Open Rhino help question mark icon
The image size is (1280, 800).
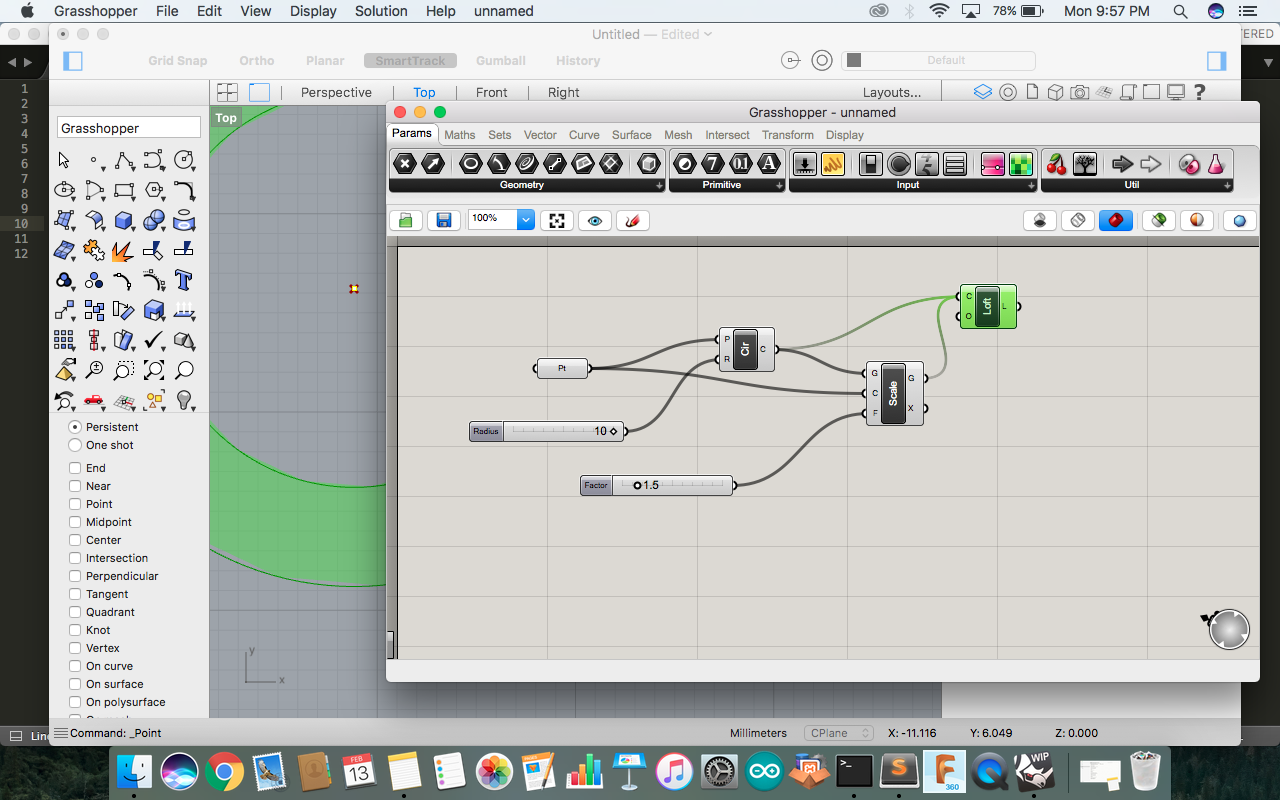click(x=1200, y=92)
